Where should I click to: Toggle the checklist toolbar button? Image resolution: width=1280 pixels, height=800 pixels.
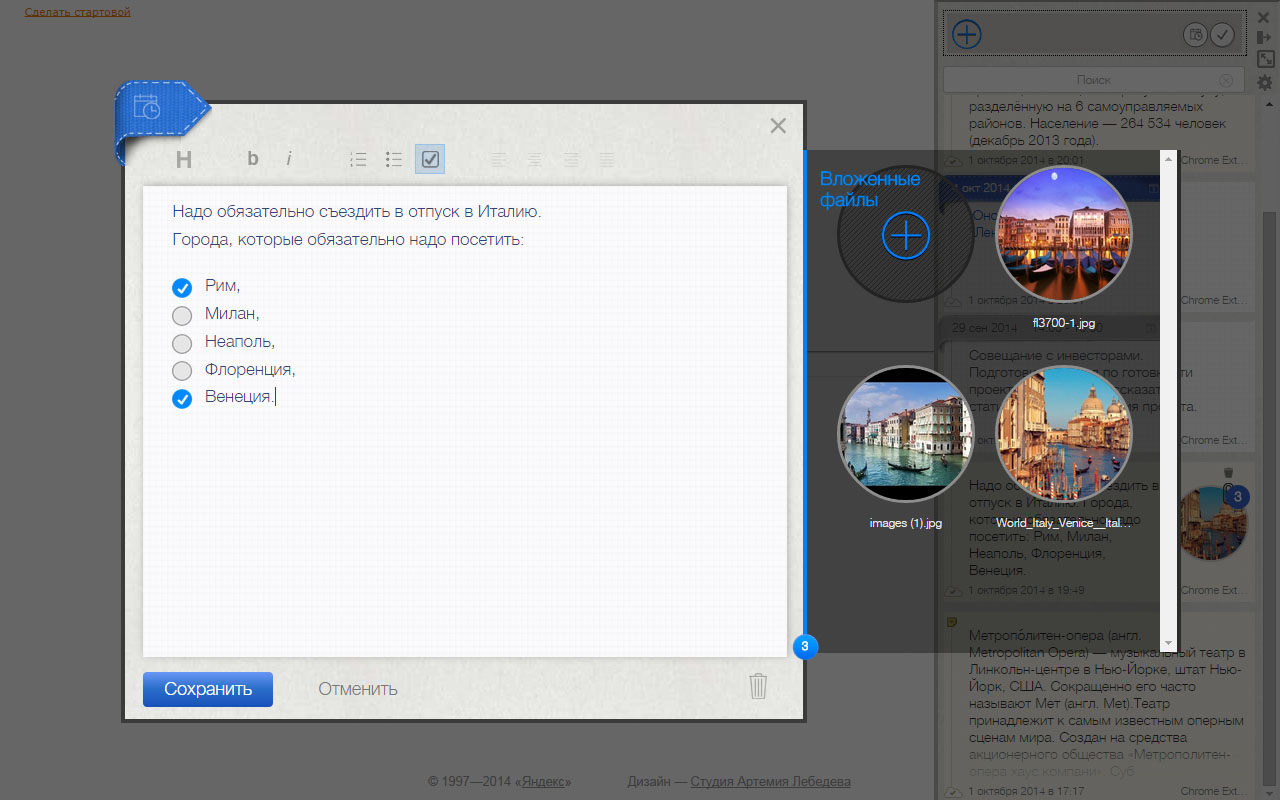click(x=430, y=159)
